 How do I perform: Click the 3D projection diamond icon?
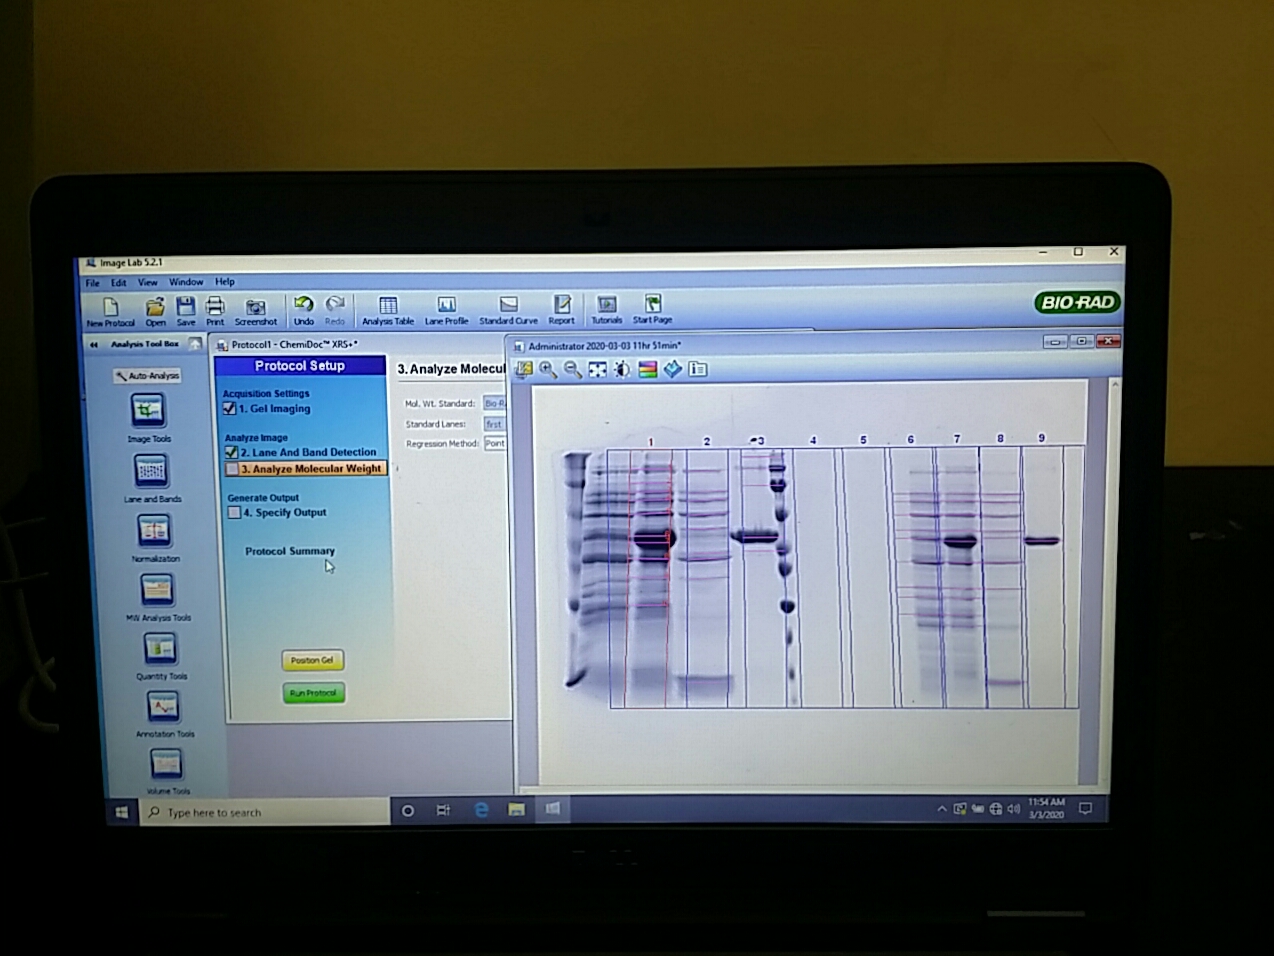point(672,369)
